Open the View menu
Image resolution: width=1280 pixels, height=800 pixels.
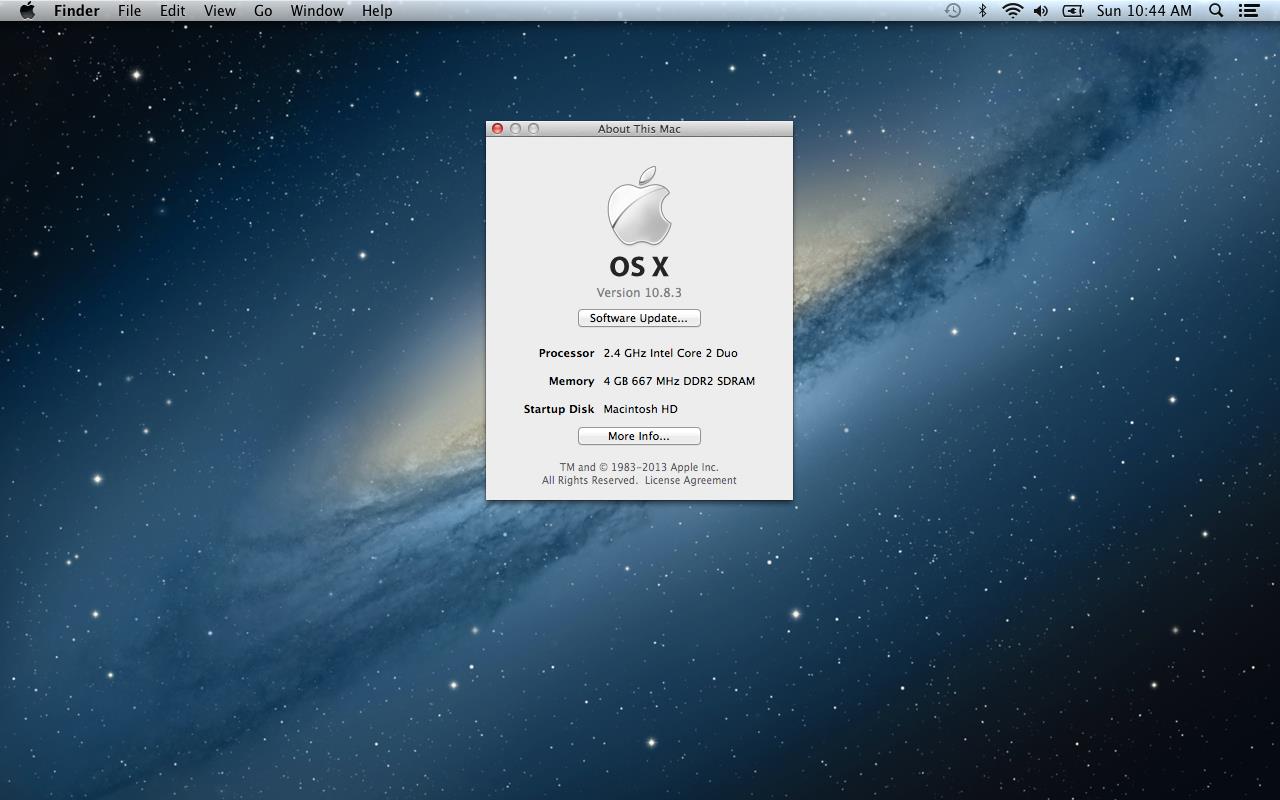(x=219, y=11)
